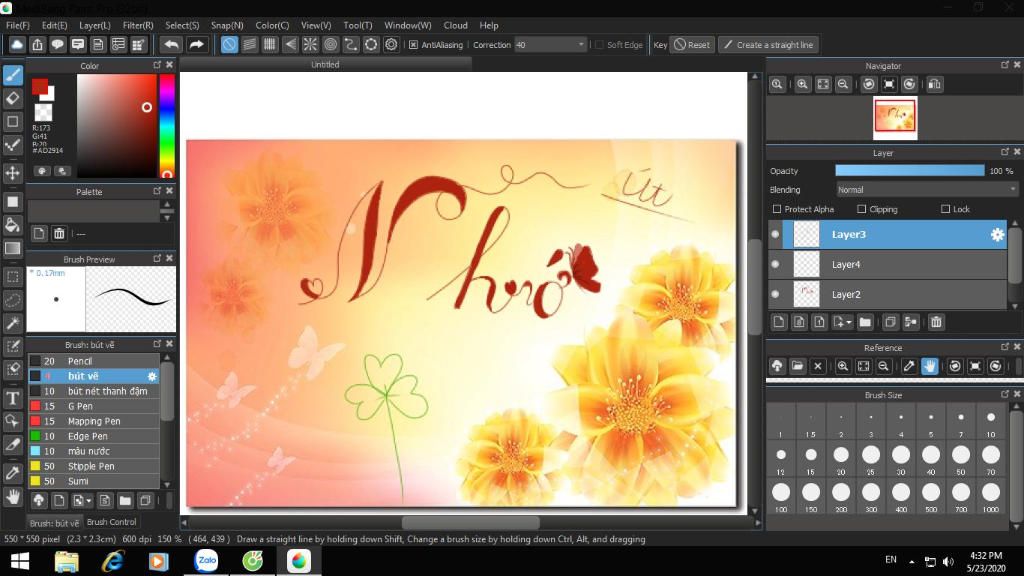
Task: Show hidden system tray icons
Action: [x=912, y=561]
